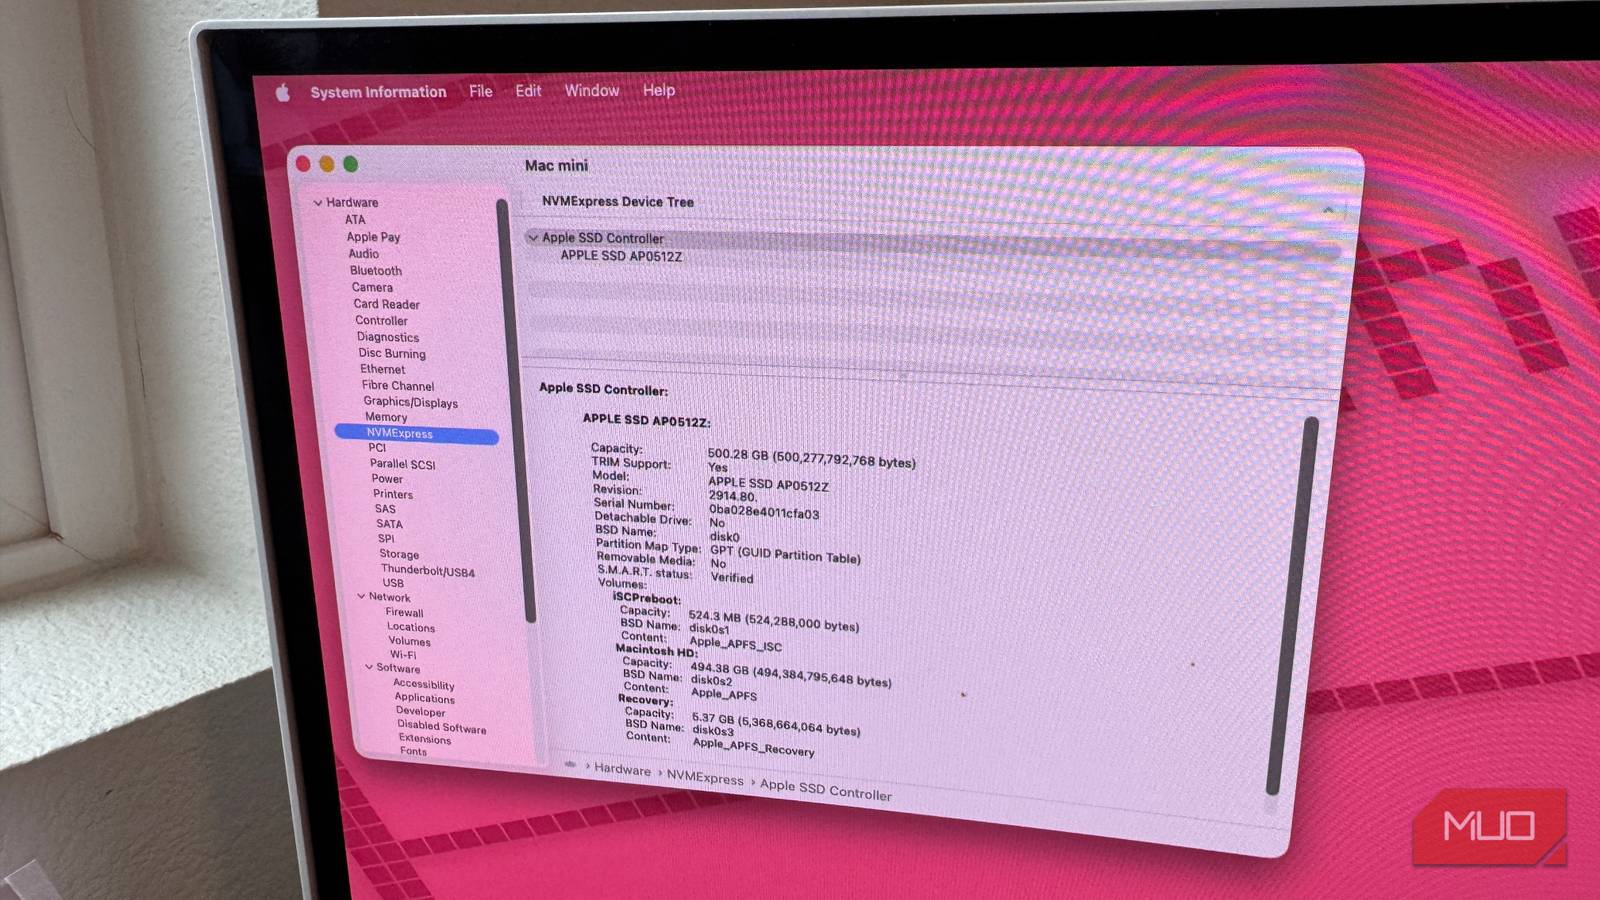Select Developer under Software
1600x900 pixels.
(x=420, y=711)
